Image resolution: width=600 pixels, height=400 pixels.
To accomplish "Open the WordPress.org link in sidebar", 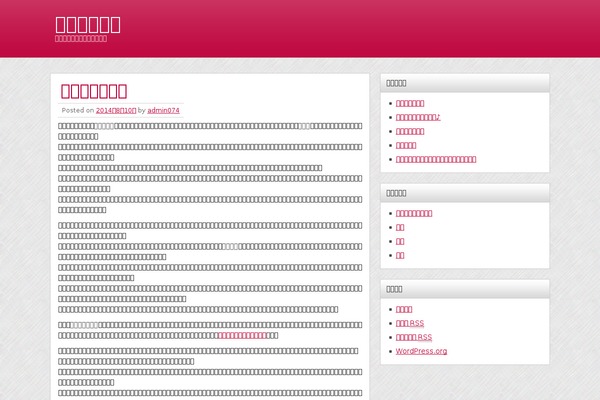I will pyautogui.click(x=421, y=351).
